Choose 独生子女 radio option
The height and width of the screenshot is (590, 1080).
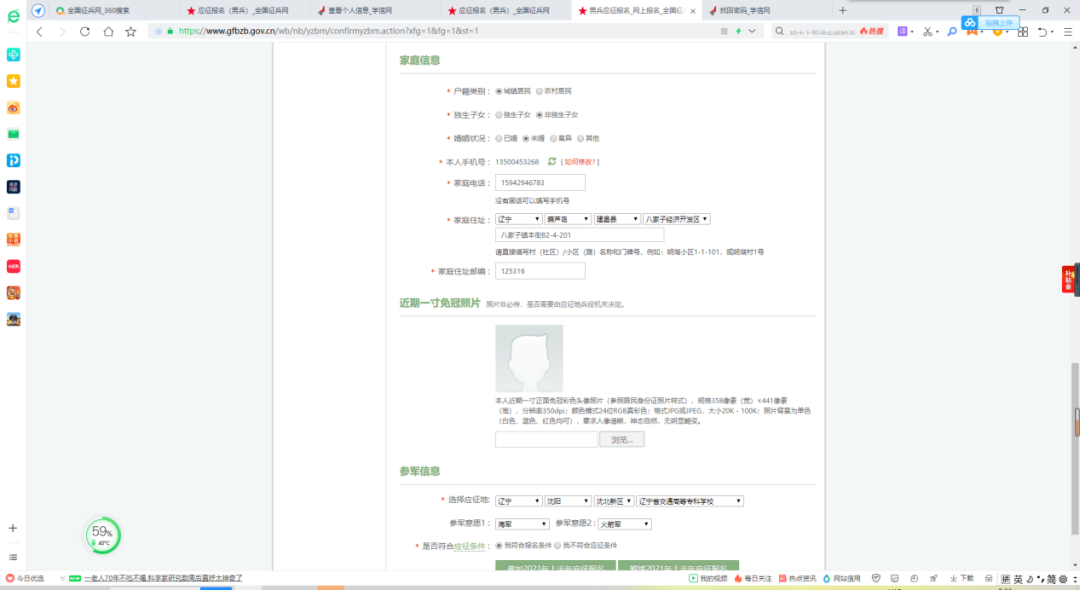coord(499,115)
